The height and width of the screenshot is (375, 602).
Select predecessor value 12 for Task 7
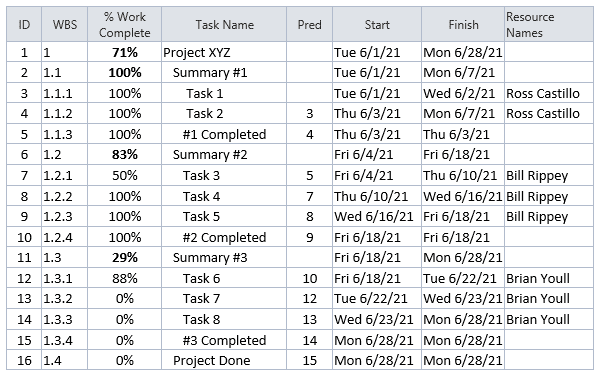point(309,298)
